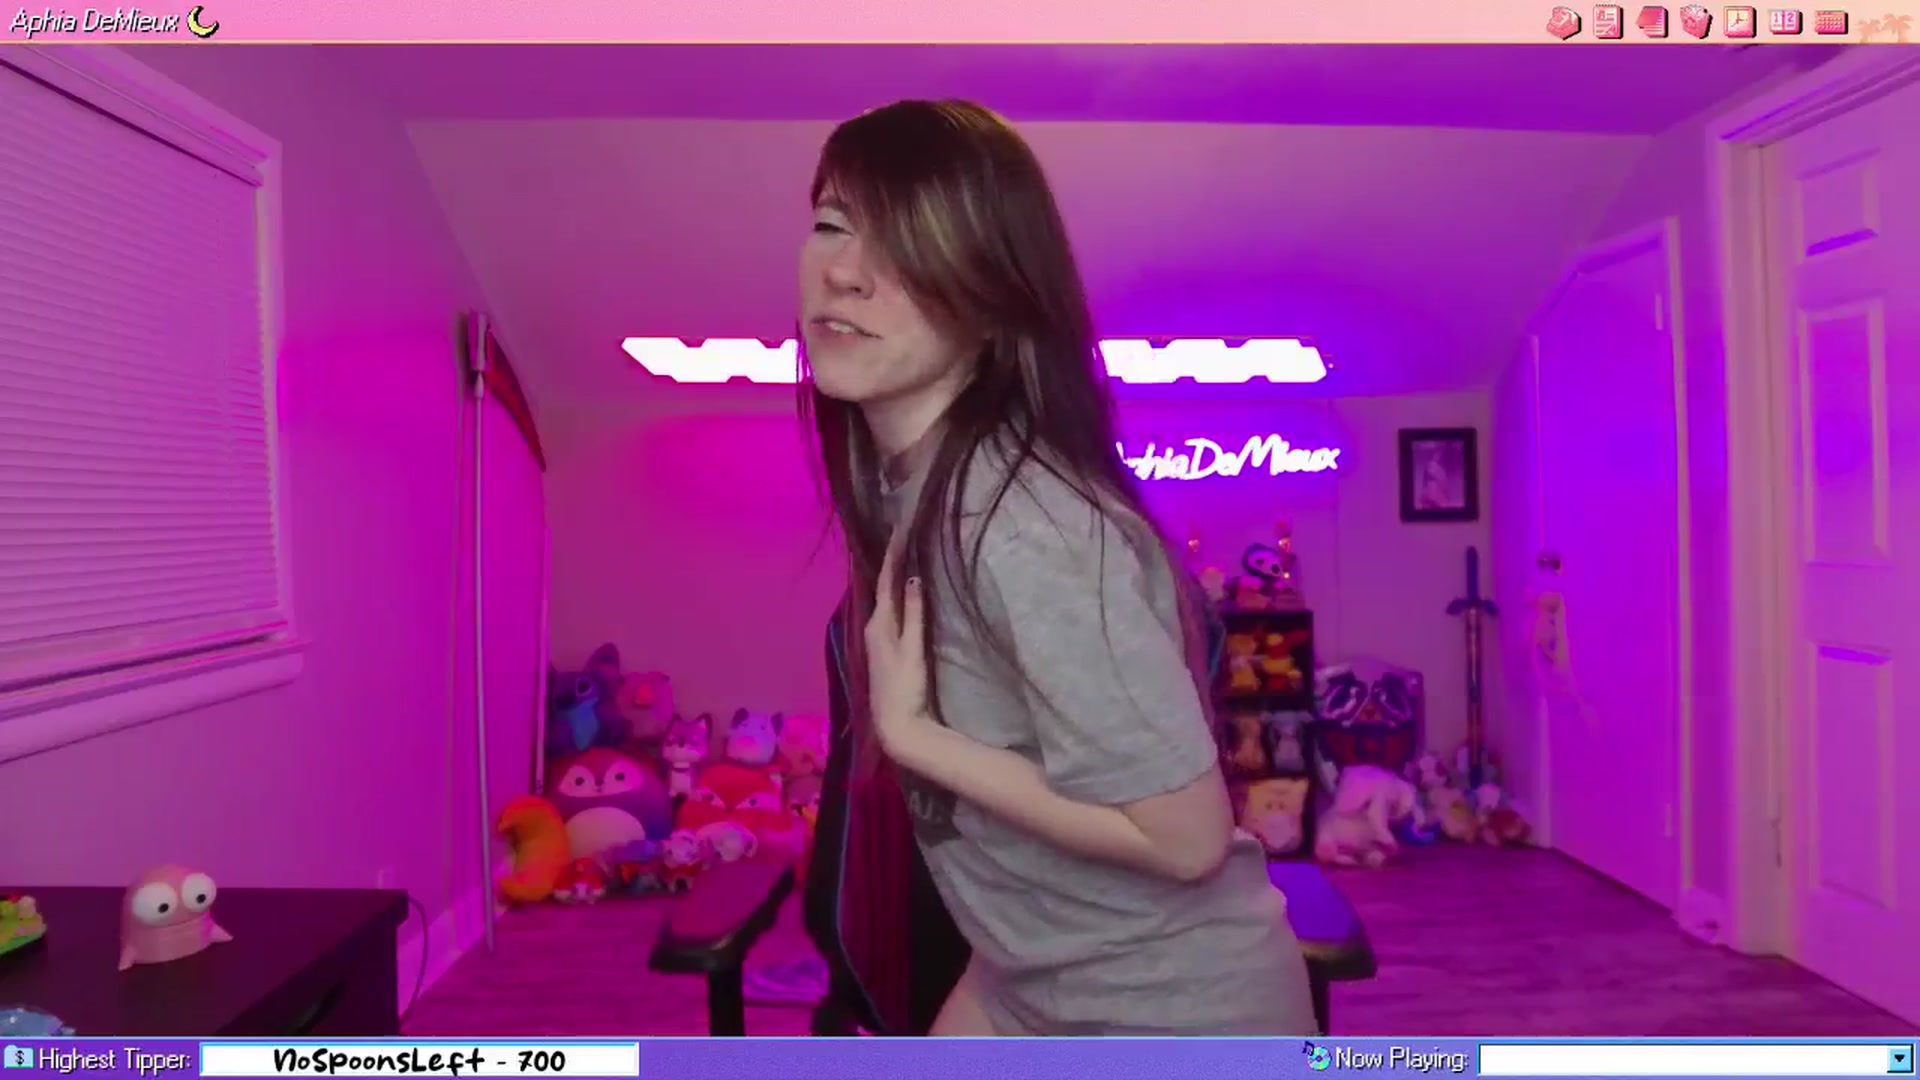Viewport: 1920px width, 1080px height.
Task: Click the 'Aphia DeMieux' title text
Action: 95,21
